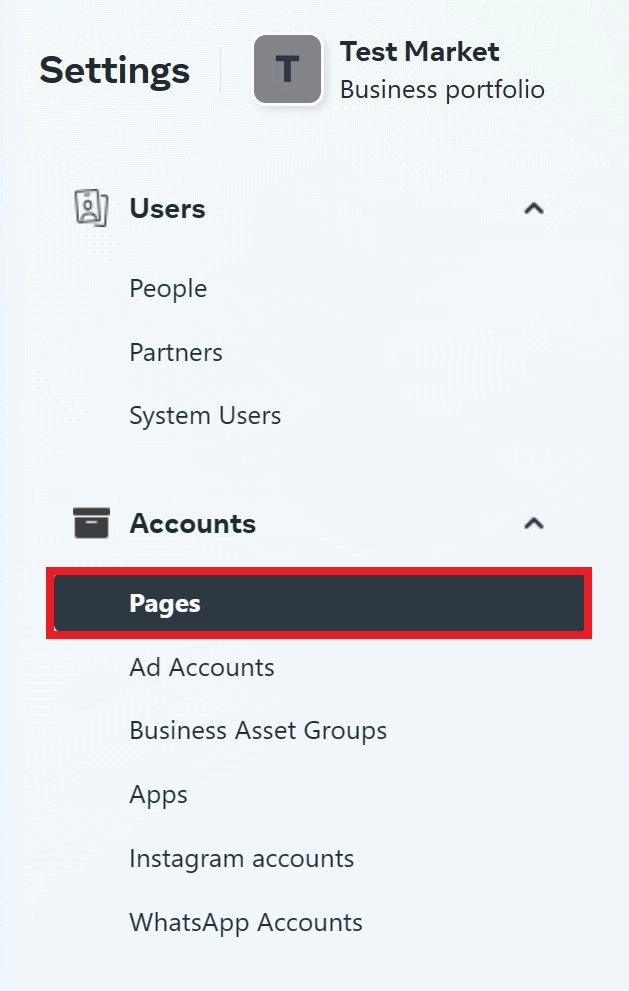Click the Accounts archive box icon
The width and height of the screenshot is (629, 991).
(92, 523)
